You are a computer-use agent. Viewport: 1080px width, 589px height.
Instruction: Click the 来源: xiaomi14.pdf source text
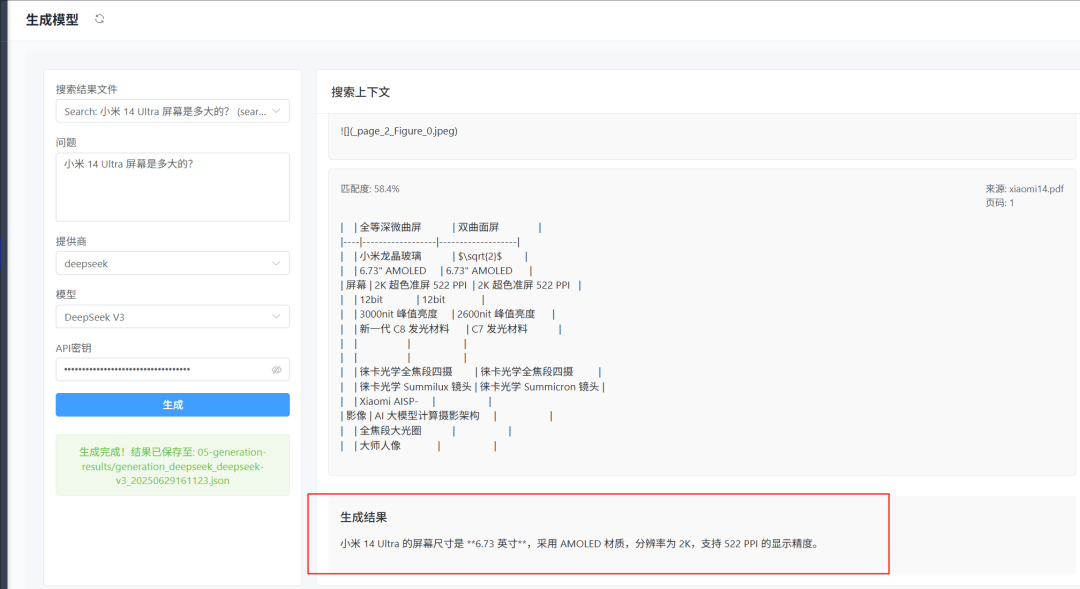(1024, 189)
